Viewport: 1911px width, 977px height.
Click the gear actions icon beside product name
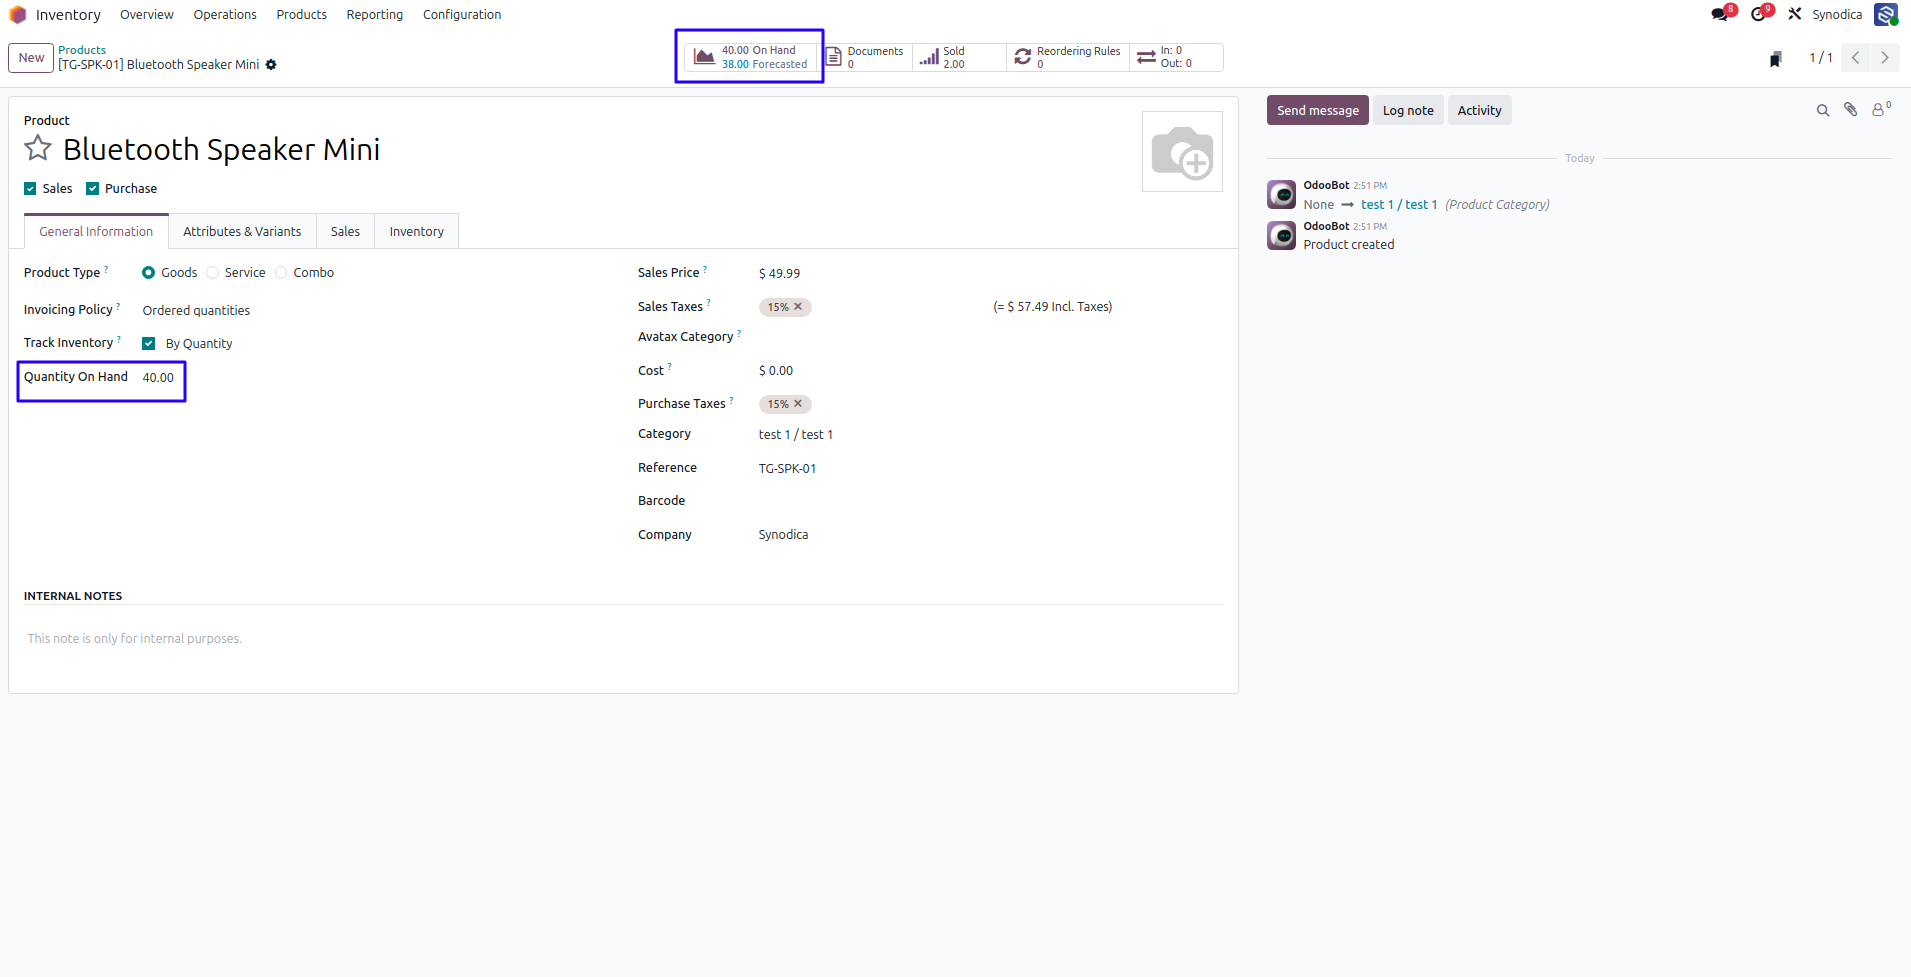pos(271,65)
